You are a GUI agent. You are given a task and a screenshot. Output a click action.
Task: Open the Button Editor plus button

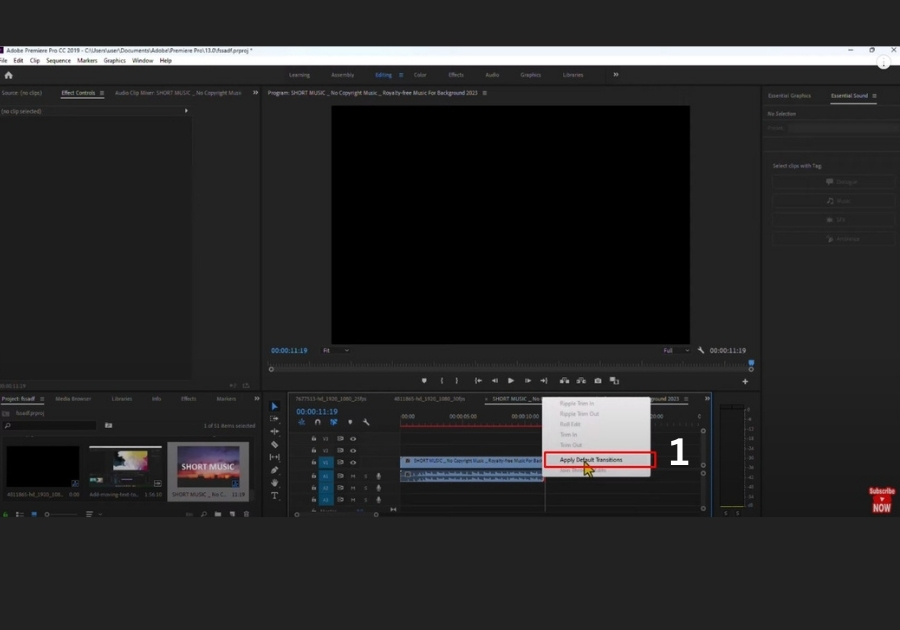click(744, 381)
